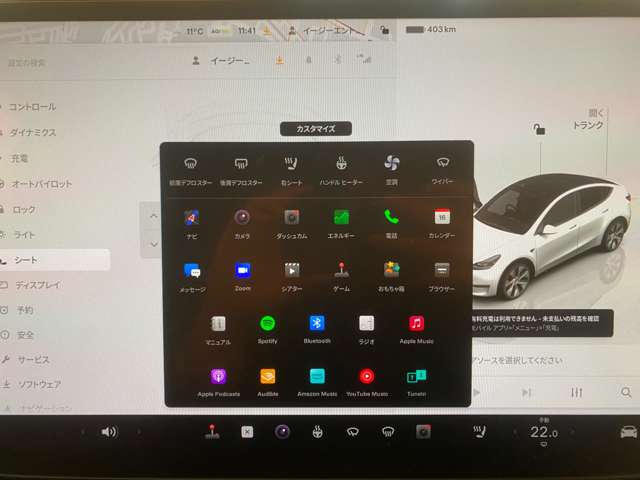The image size is (640, 480).
Task: Click the カスタマイズ (Customize) button
Action: click(316, 129)
